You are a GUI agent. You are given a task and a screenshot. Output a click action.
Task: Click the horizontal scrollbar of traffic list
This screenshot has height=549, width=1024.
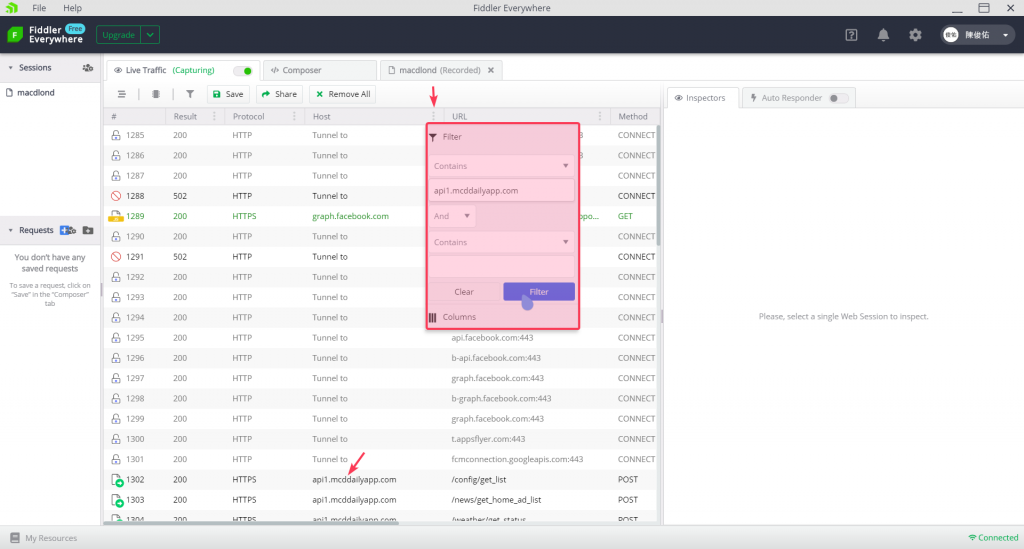point(251,523)
